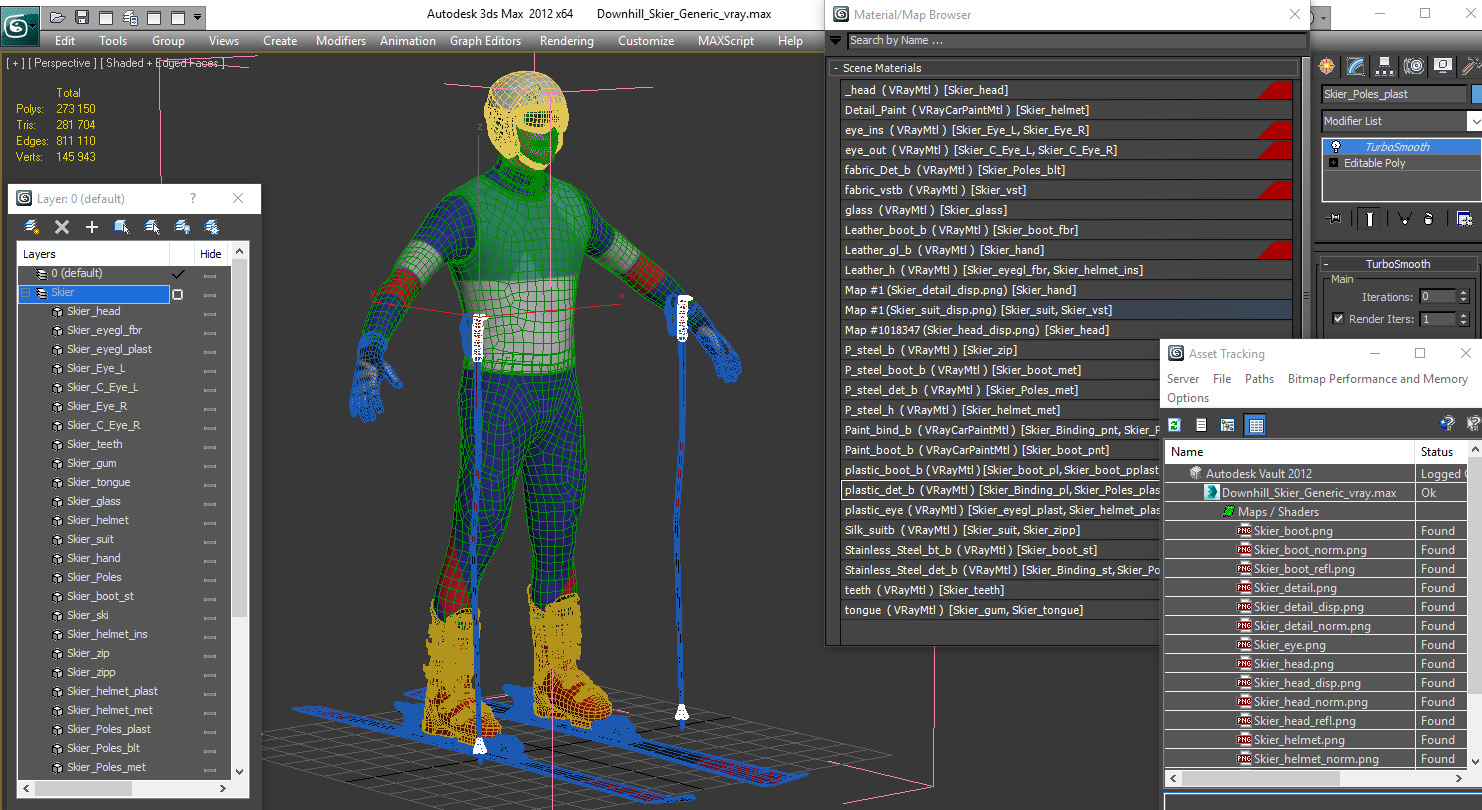Image resolution: width=1482 pixels, height=810 pixels.
Task: Open quick access toolbar customize dropdown arrow
Action: 197,17
